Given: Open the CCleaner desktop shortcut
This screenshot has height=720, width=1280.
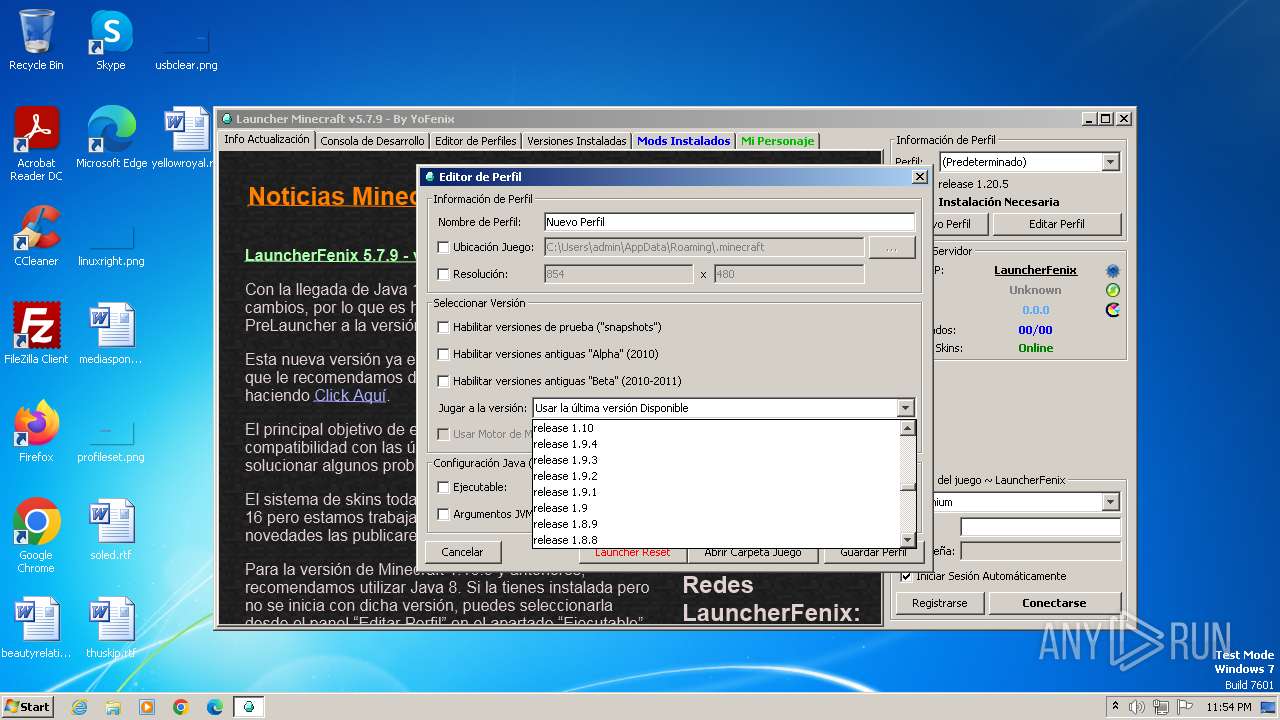Looking at the screenshot, I should pos(36,236).
